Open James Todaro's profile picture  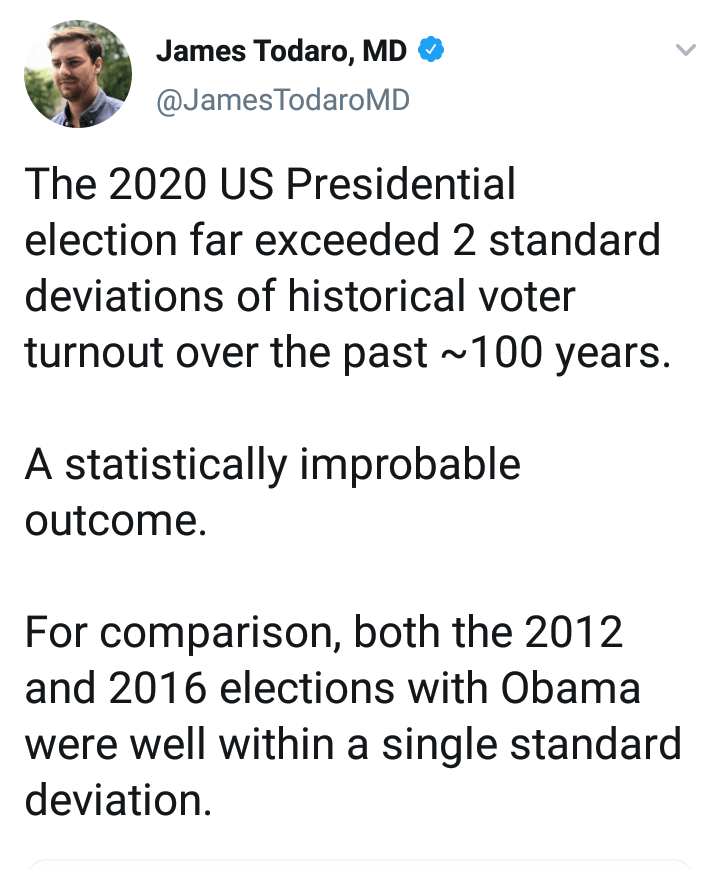coord(78,74)
